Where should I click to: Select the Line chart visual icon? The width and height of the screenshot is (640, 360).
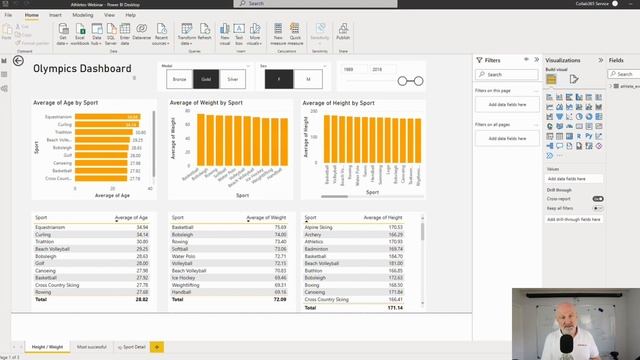(x=549, y=107)
